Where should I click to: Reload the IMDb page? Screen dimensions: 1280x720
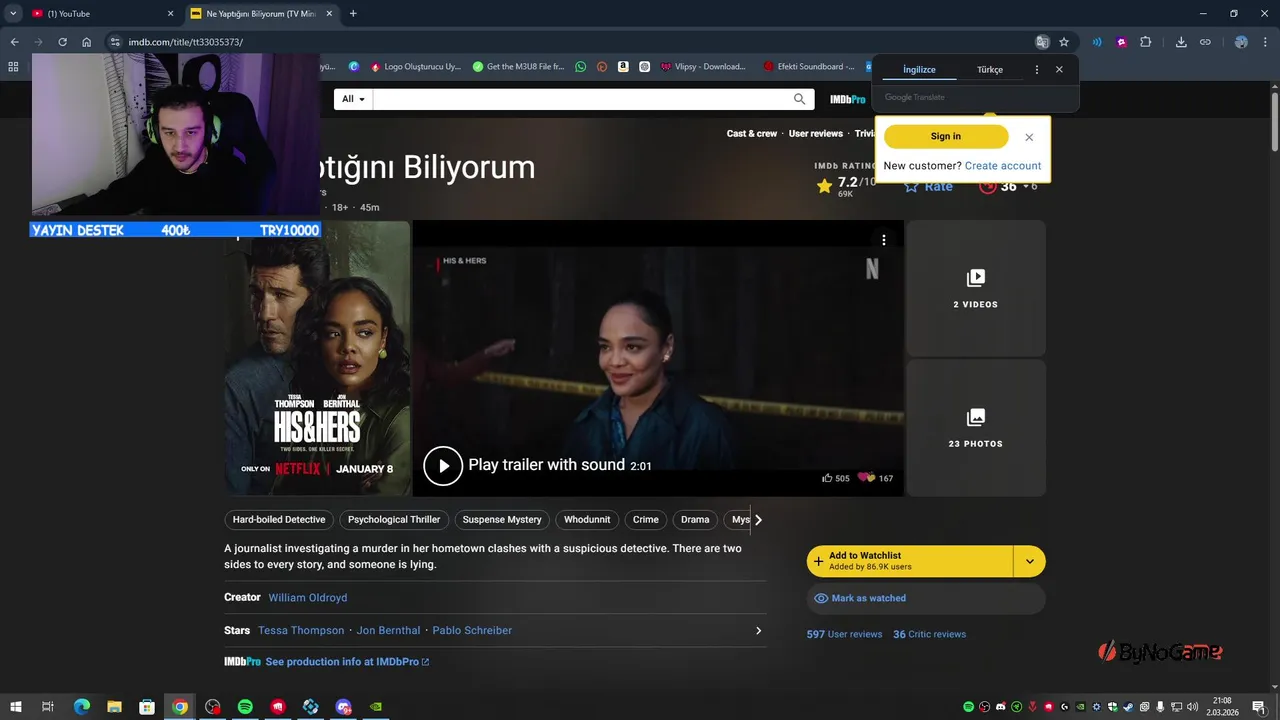pyautogui.click(x=62, y=42)
